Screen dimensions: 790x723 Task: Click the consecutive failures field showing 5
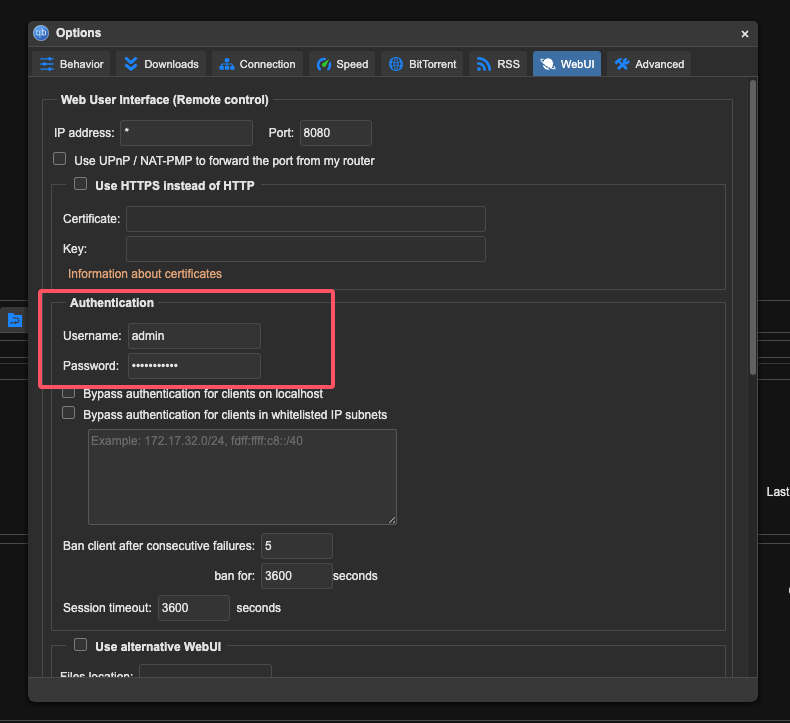coord(297,546)
